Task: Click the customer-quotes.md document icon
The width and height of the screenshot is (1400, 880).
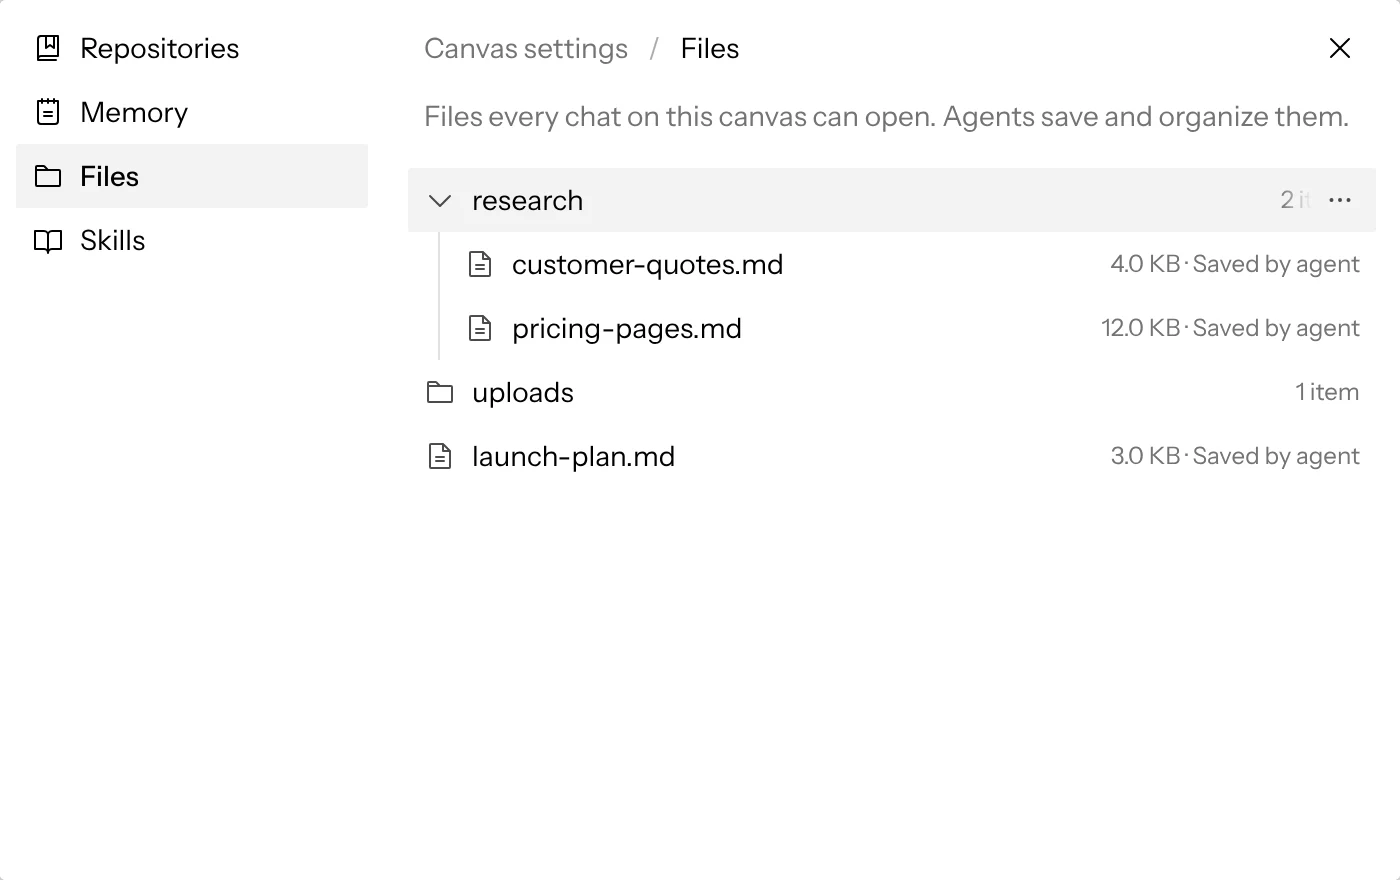Action: 480,264
